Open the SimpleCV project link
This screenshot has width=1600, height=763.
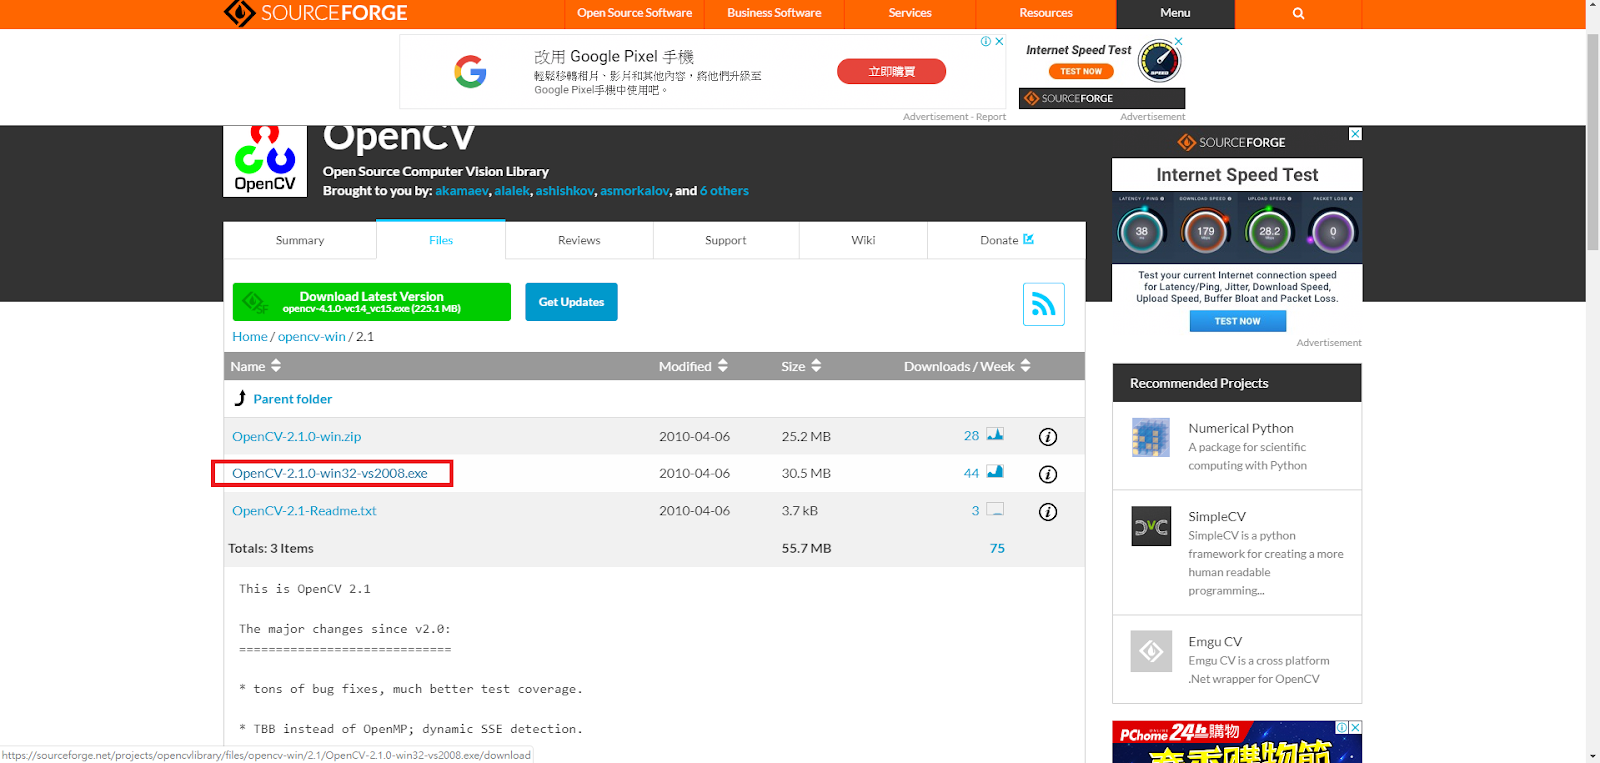1217,517
